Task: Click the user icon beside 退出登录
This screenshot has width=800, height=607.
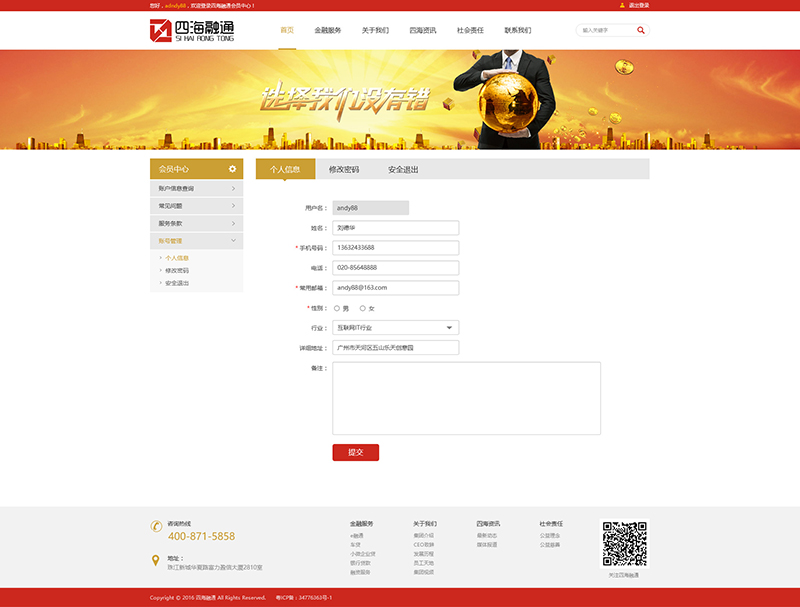Action: tap(622, 6)
